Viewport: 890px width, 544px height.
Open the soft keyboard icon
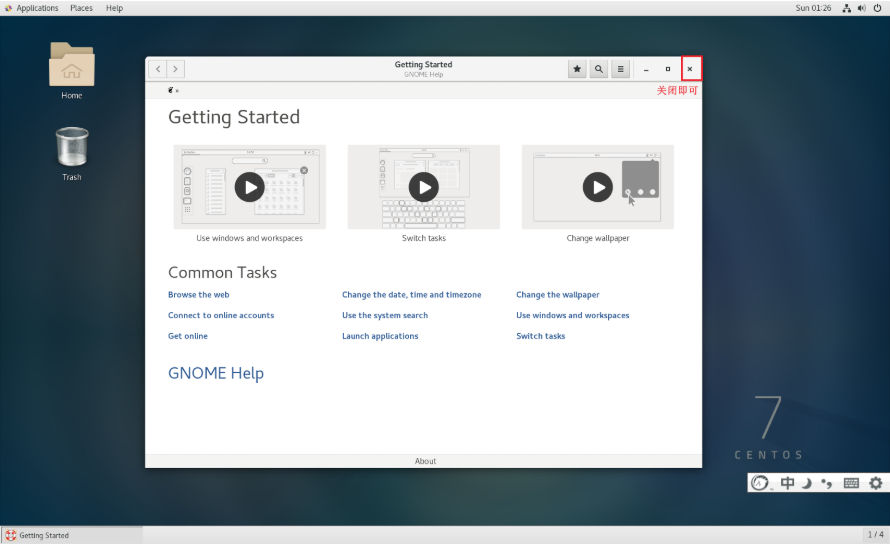point(851,483)
